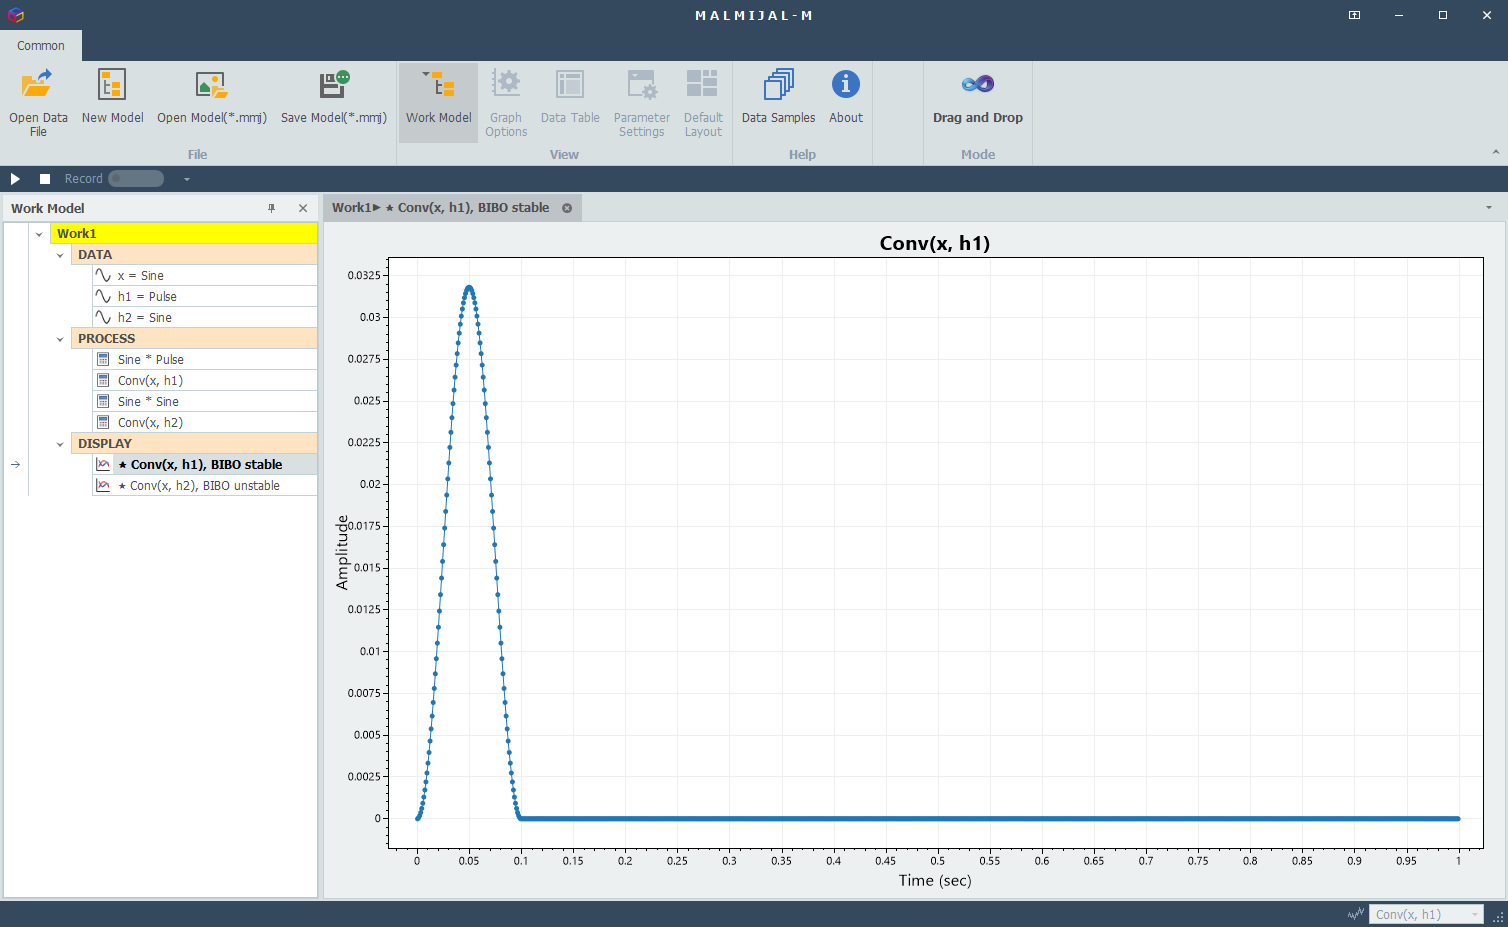Click the ribbon display options button
1508x927 pixels.
(x=1354, y=15)
